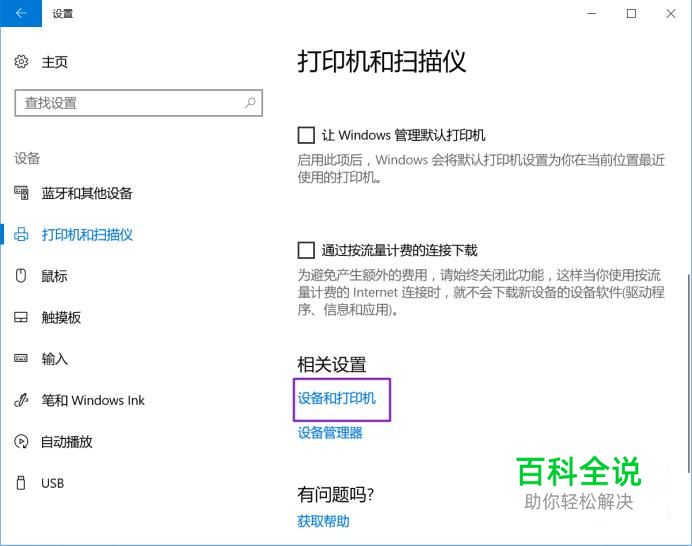Open 主页 settings home
The image size is (692, 546).
pos(54,62)
